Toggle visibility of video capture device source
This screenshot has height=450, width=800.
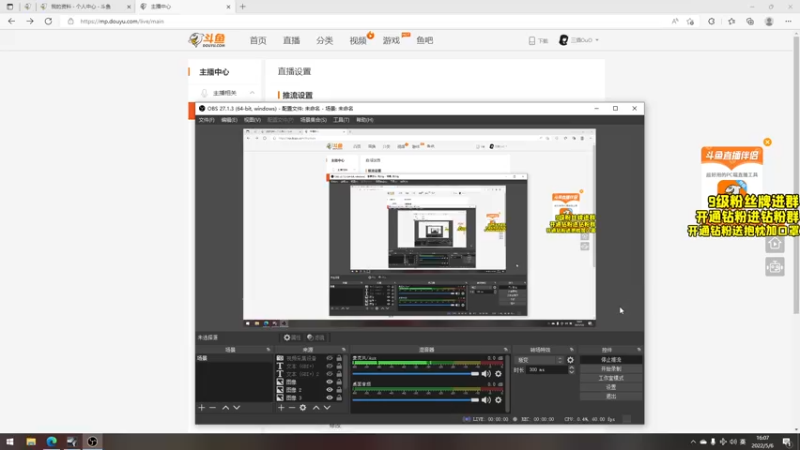(x=330, y=358)
